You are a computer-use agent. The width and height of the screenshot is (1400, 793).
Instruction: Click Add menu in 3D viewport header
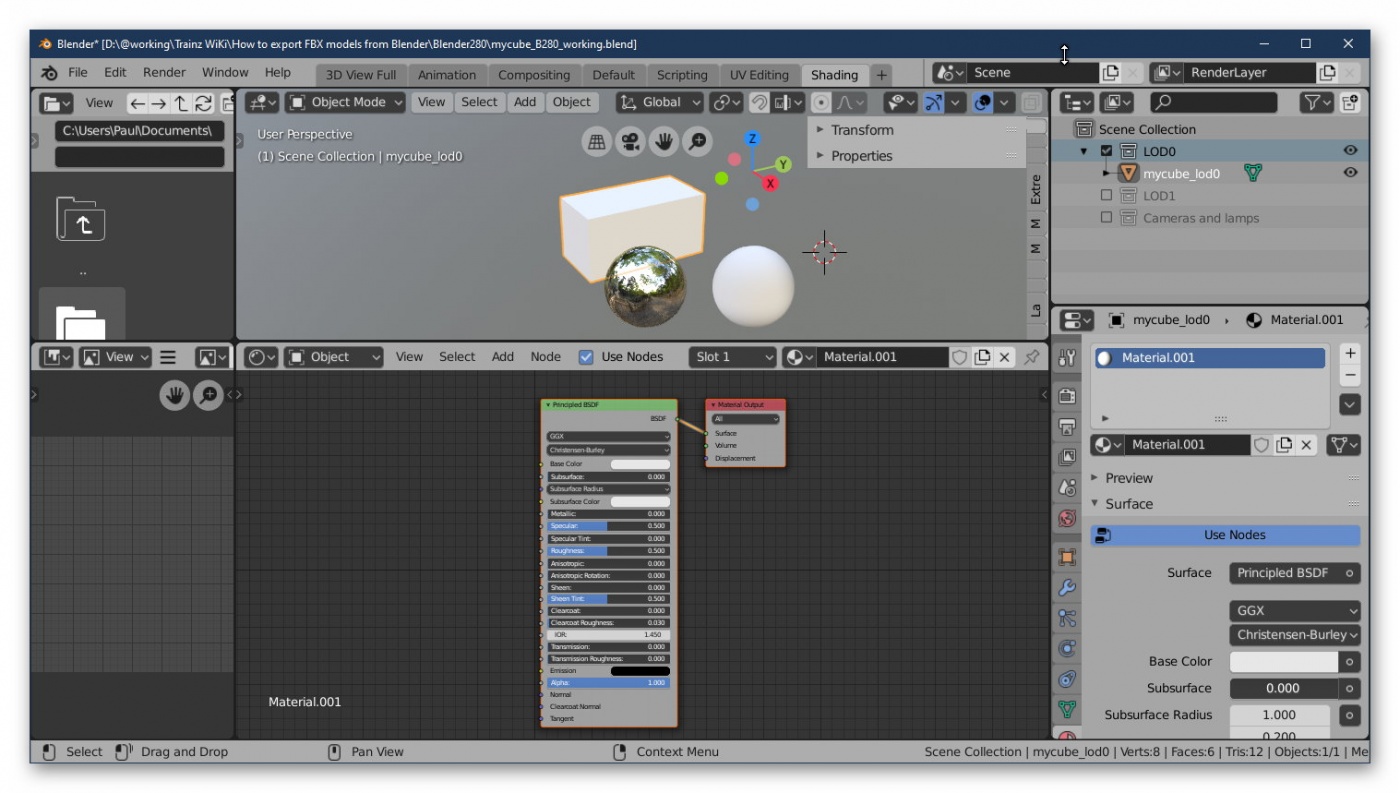pyautogui.click(x=525, y=102)
